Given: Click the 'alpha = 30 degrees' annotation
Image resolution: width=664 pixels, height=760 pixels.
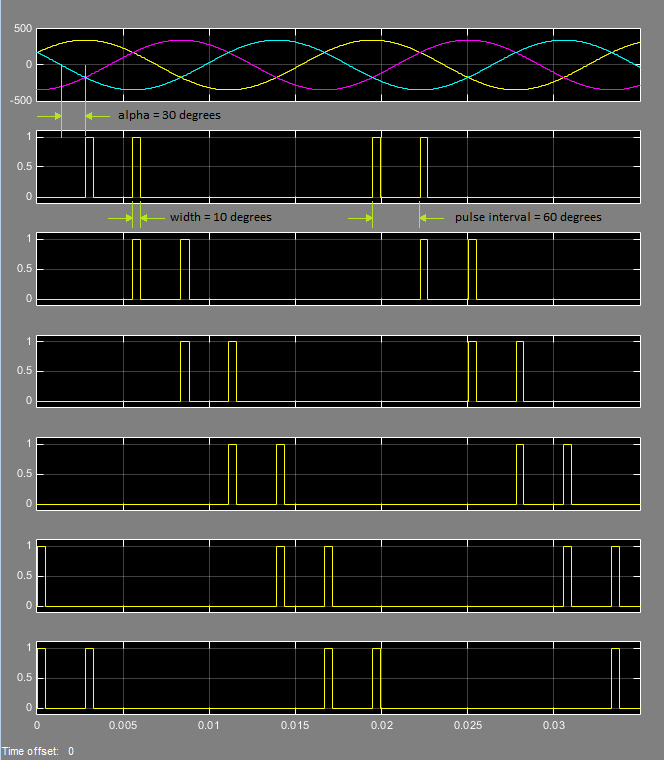Looking at the screenshot, I should 169,115.
